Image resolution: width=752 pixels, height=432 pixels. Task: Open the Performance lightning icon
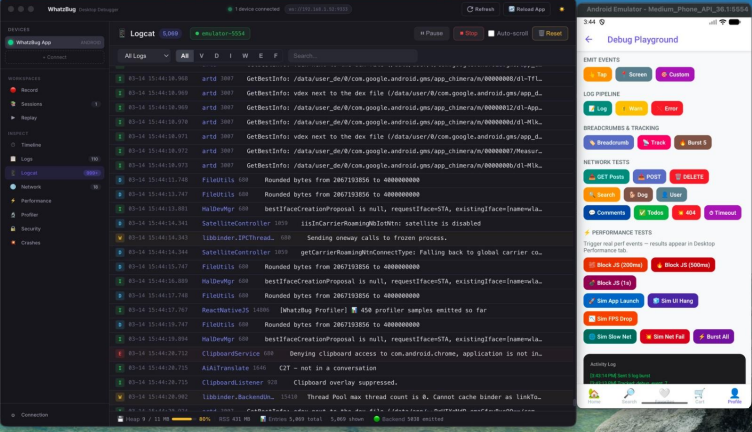[13, 201]
